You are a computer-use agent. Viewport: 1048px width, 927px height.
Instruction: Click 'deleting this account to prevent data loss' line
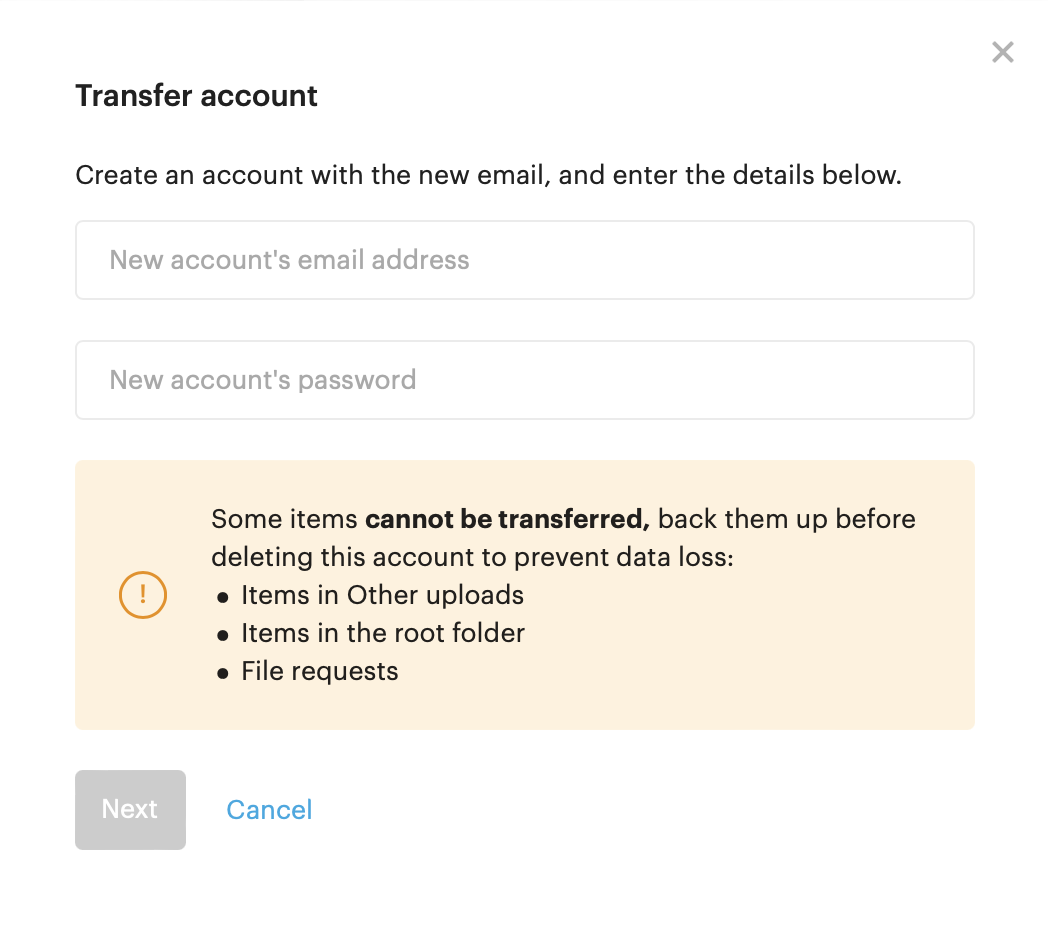tap(473, 557)
